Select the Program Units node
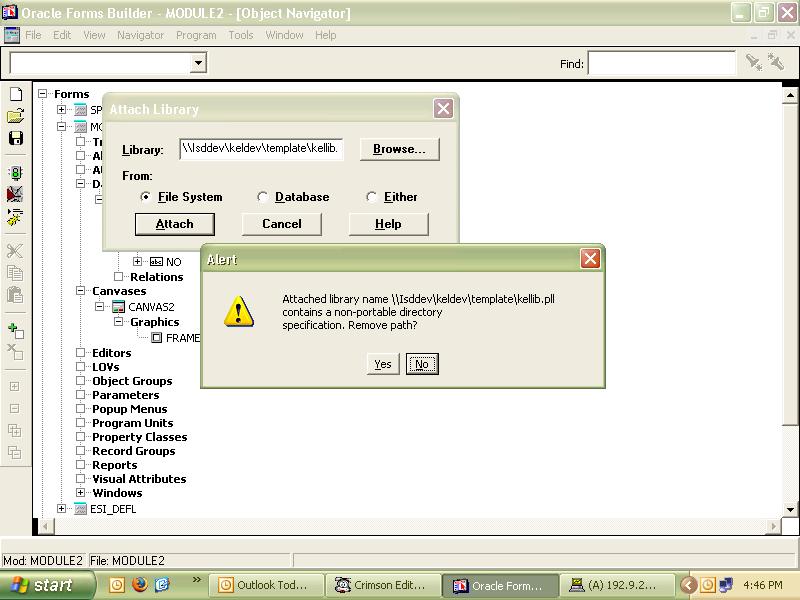Viewport: 800px width, 600px height. tap(133, 423)
